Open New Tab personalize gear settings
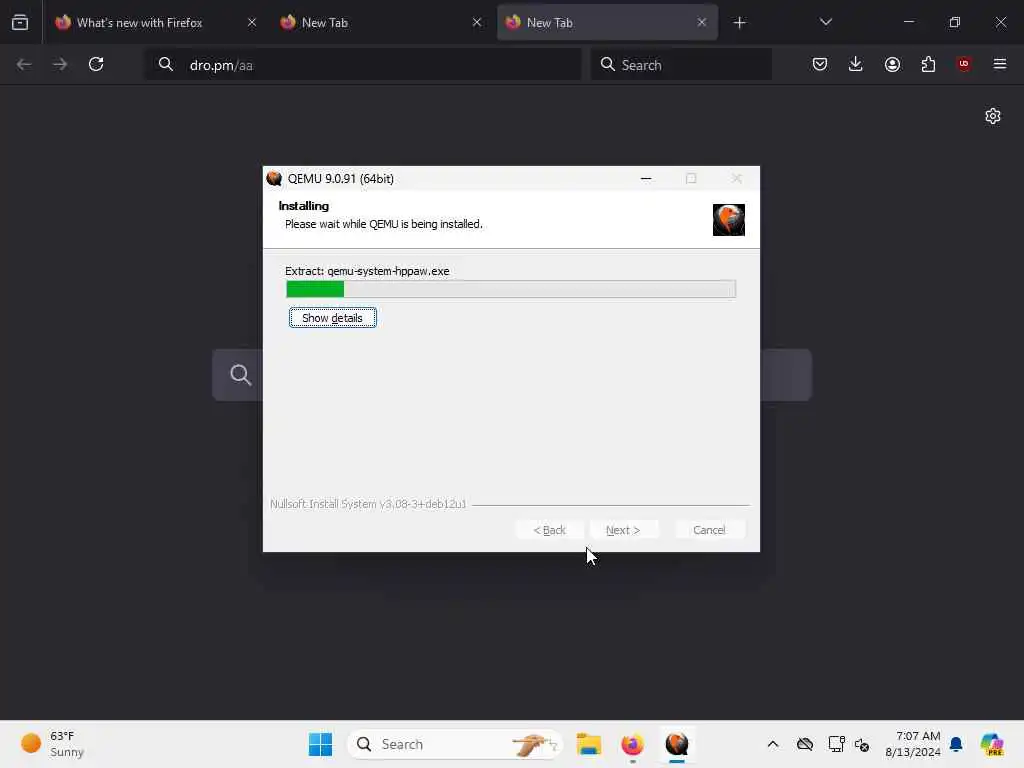Viewport: 1024px width, 768px height. click(993, 116)
